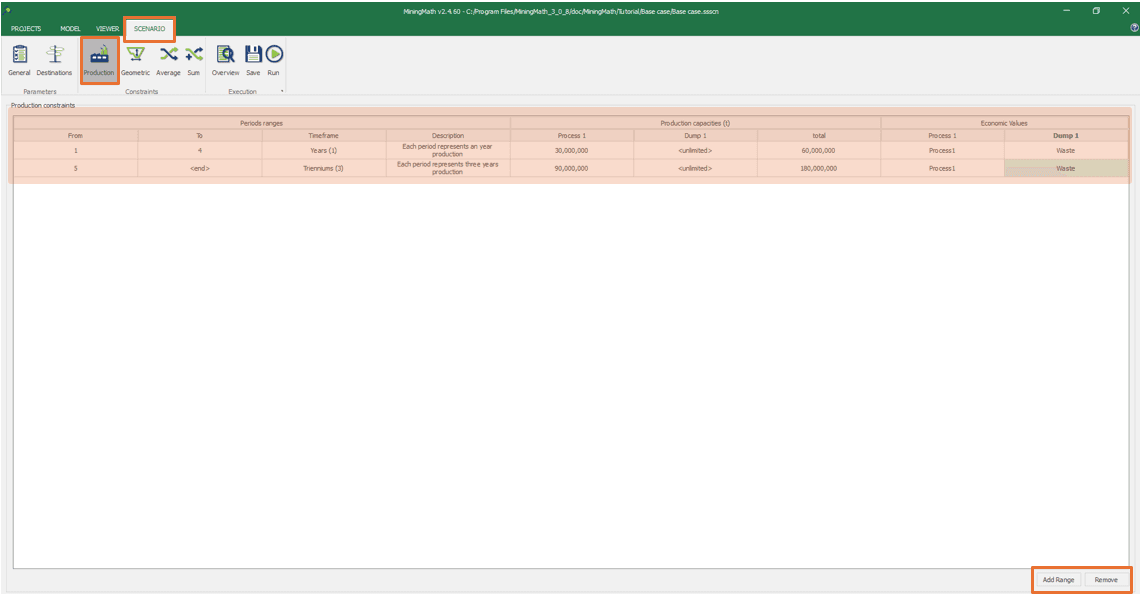The image size is (1141, 596).
Task: Open the scenario Overview
Action: point(225,59)
